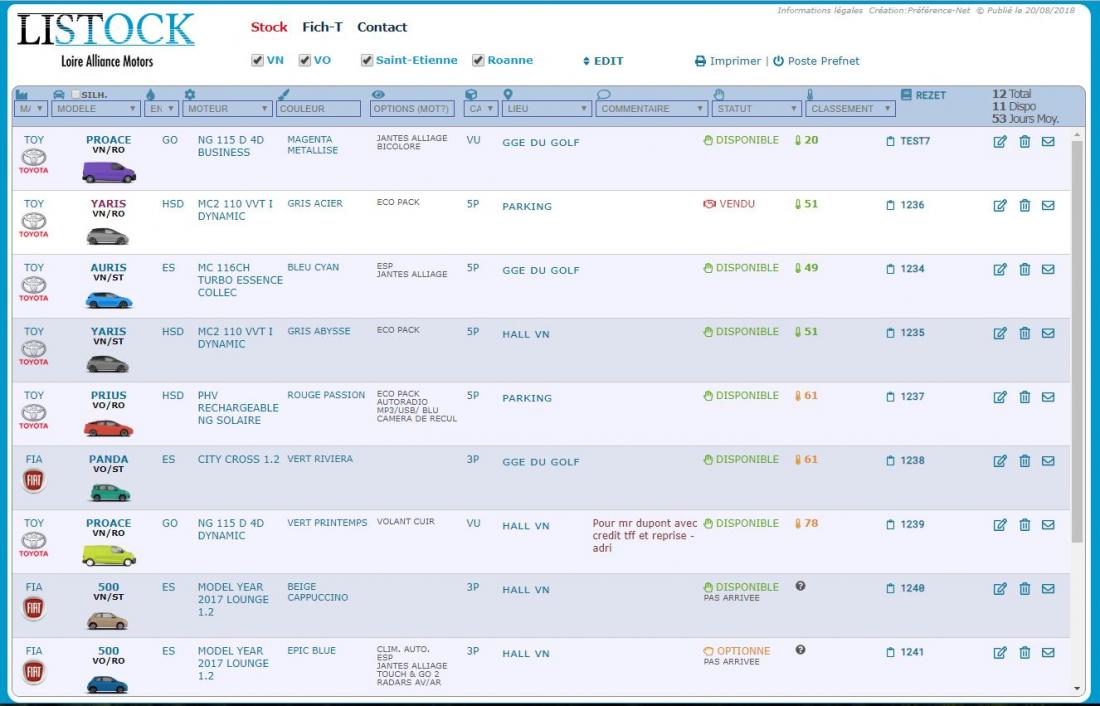Delete the TEST7 Proace row
The height and width of the screenshot is (706, 1100).
(1024, 142)
